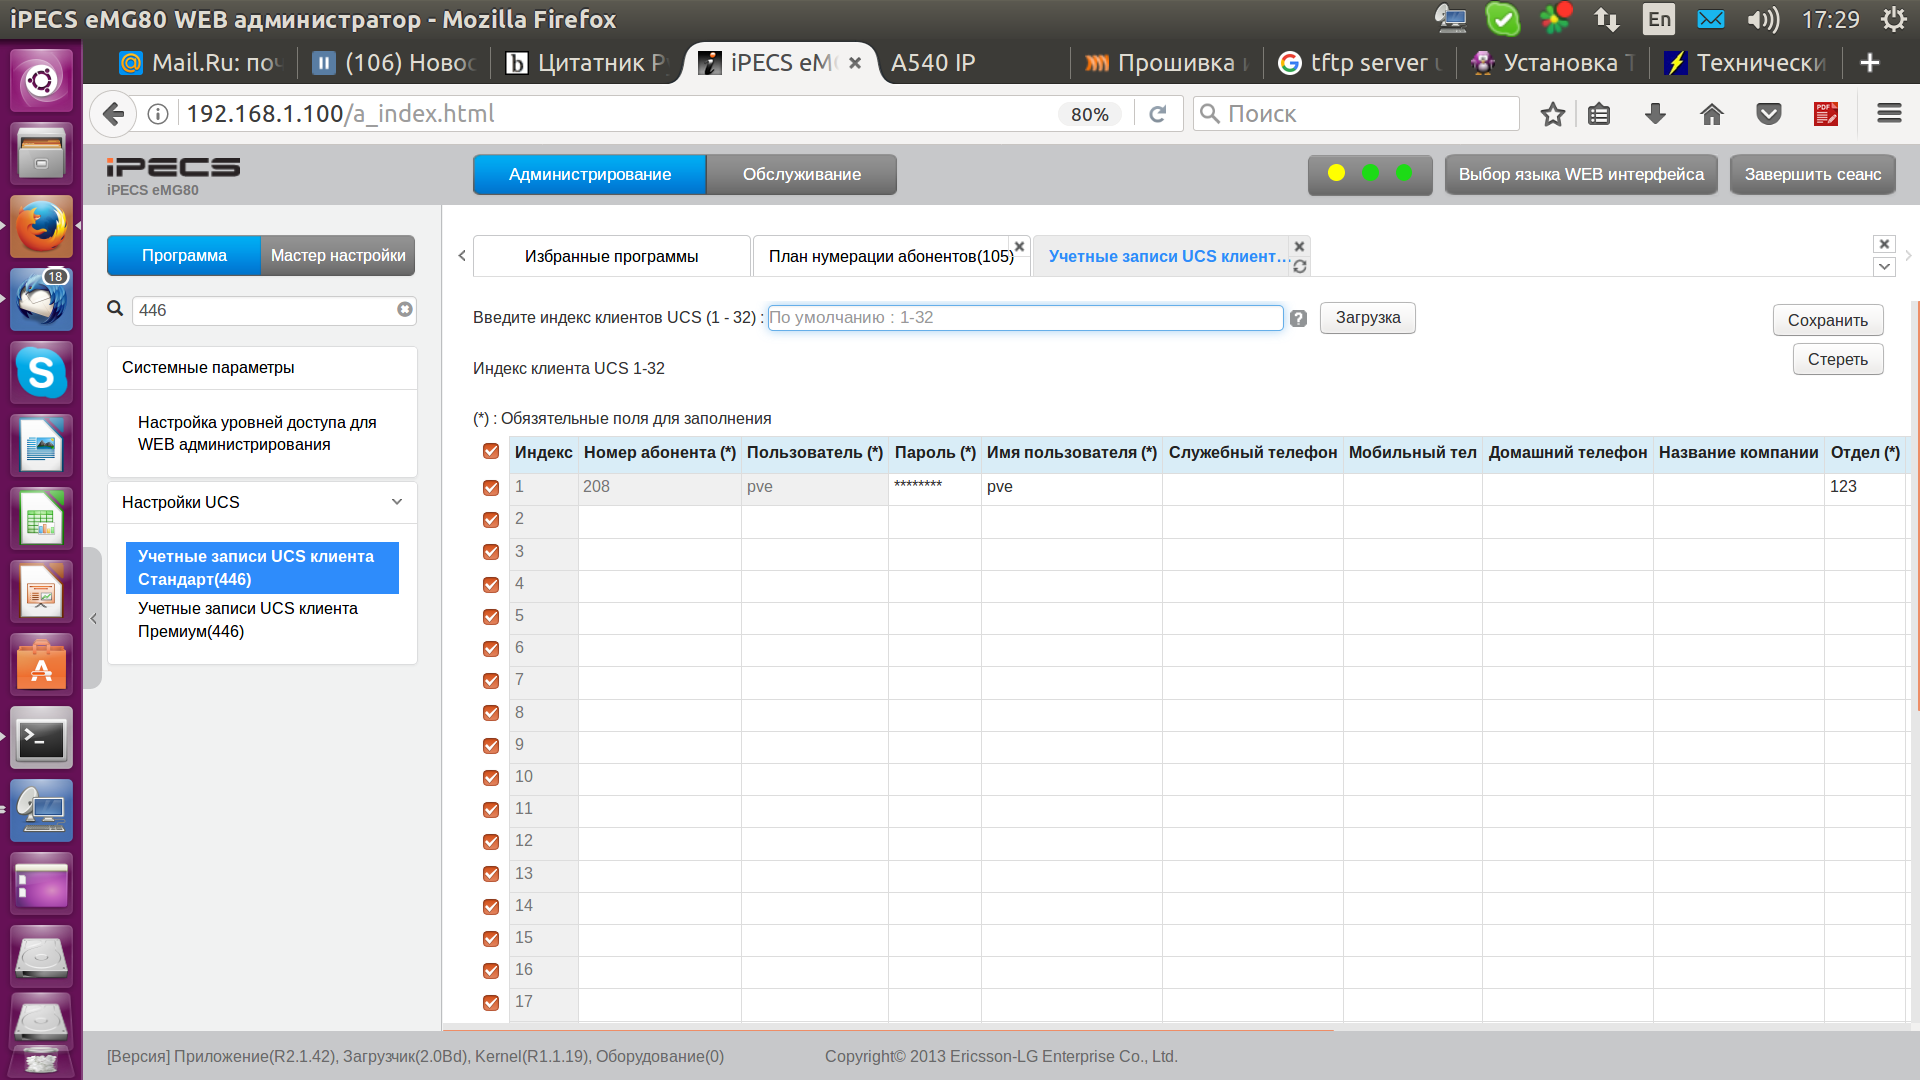
Task: Switch to the Обслуживание tab
Action: coord(801,174)
